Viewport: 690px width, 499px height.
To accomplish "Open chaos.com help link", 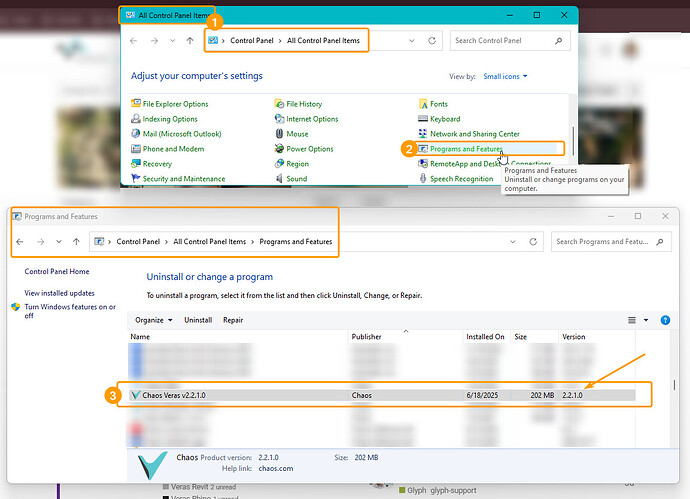I will click(276, 468).
